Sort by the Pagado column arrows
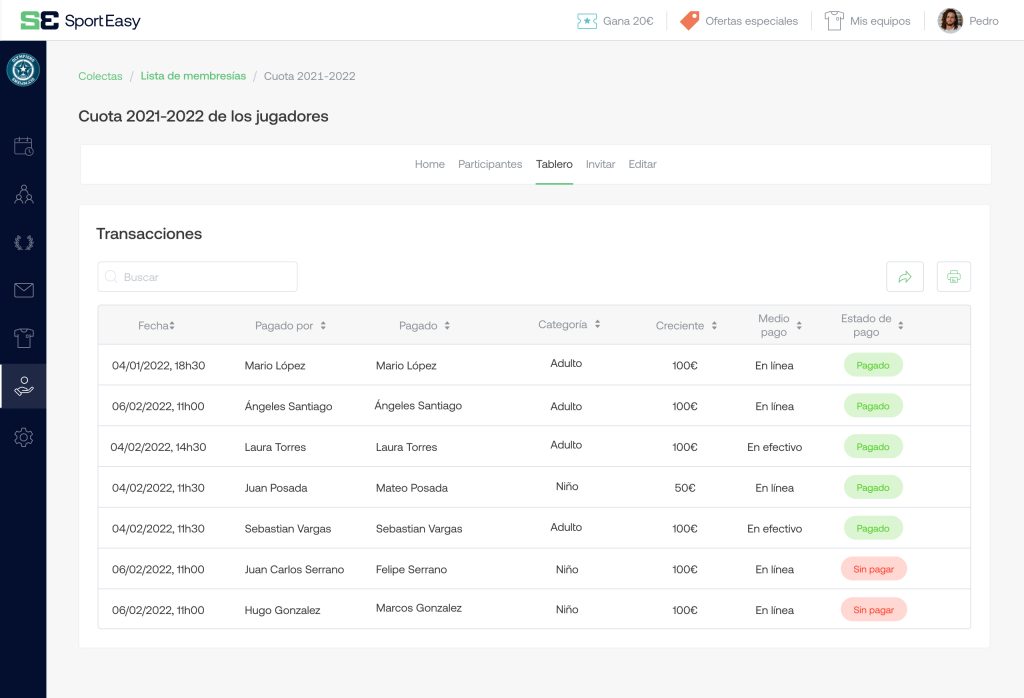Viewport: 1024px width, 698px height. 447,325
